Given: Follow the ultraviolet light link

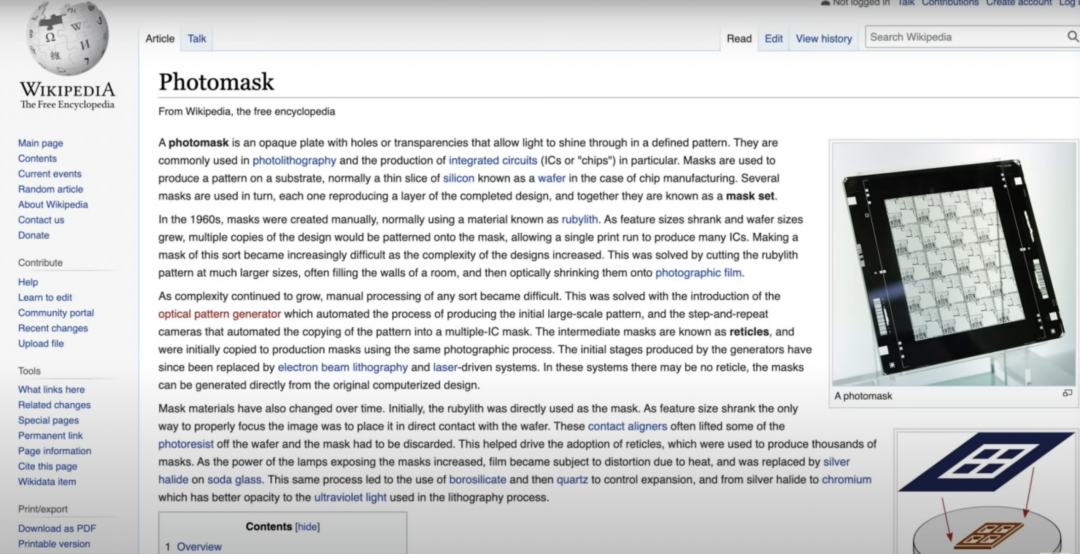Looking at the screenshot, I should click(351, 497).
